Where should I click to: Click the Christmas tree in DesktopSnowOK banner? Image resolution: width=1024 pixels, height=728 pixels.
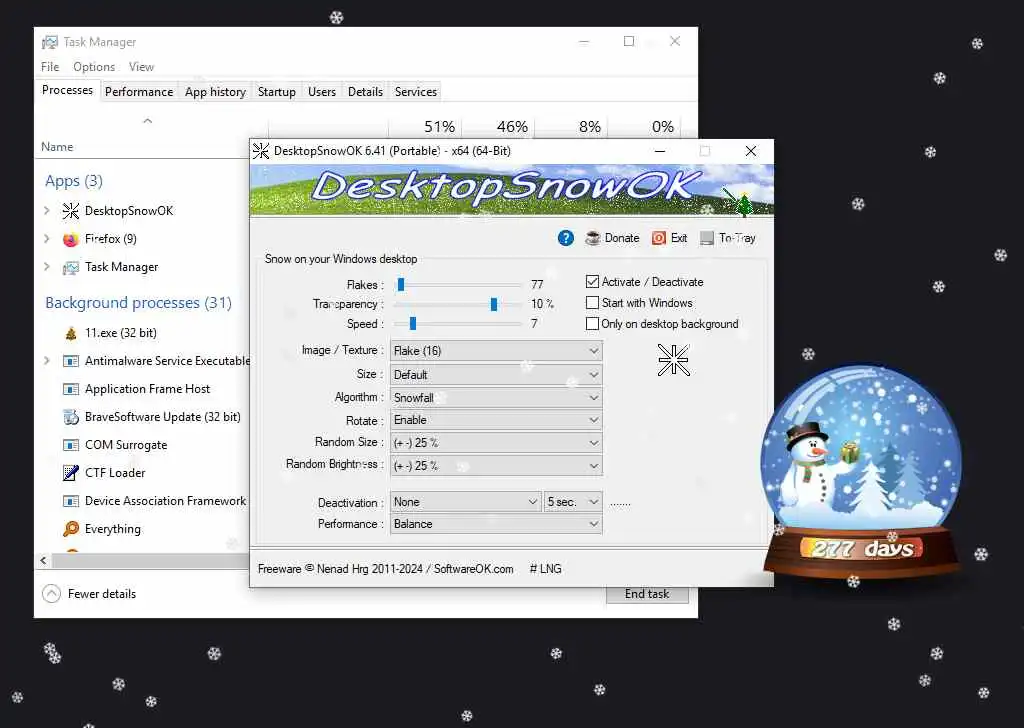tap(744, 204)
